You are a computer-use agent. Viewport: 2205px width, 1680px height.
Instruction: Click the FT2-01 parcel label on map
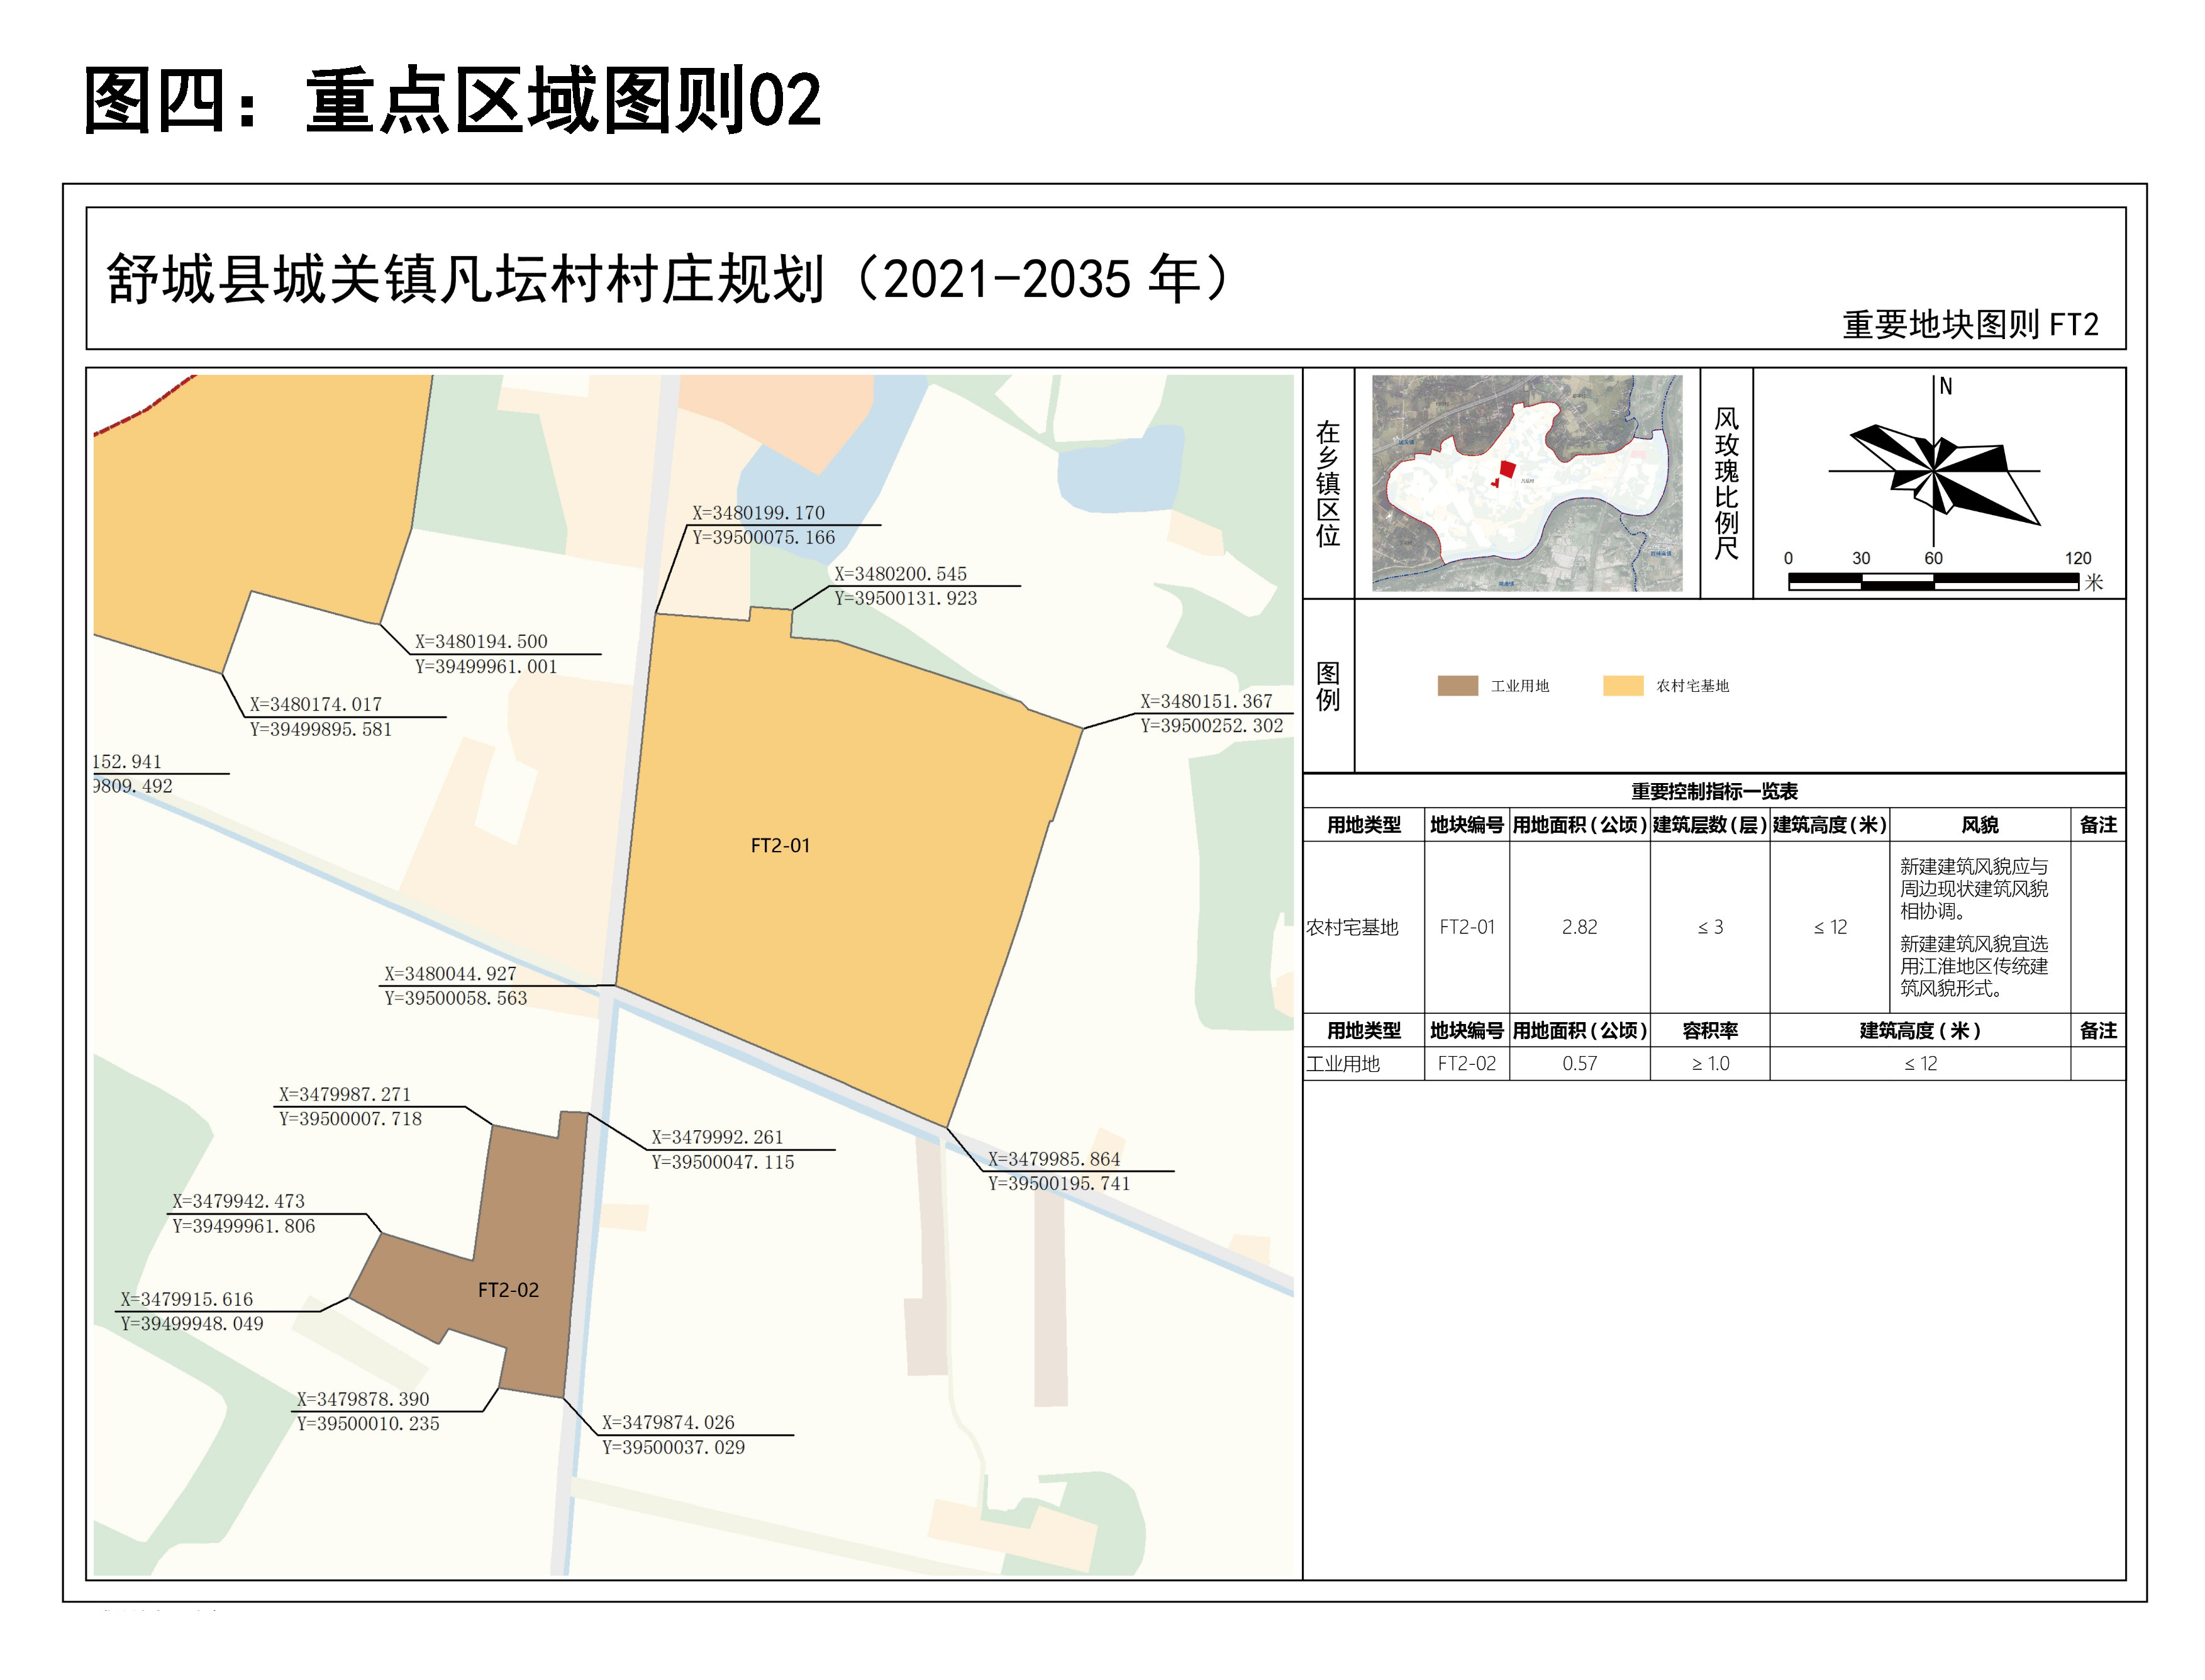(780, 846)
